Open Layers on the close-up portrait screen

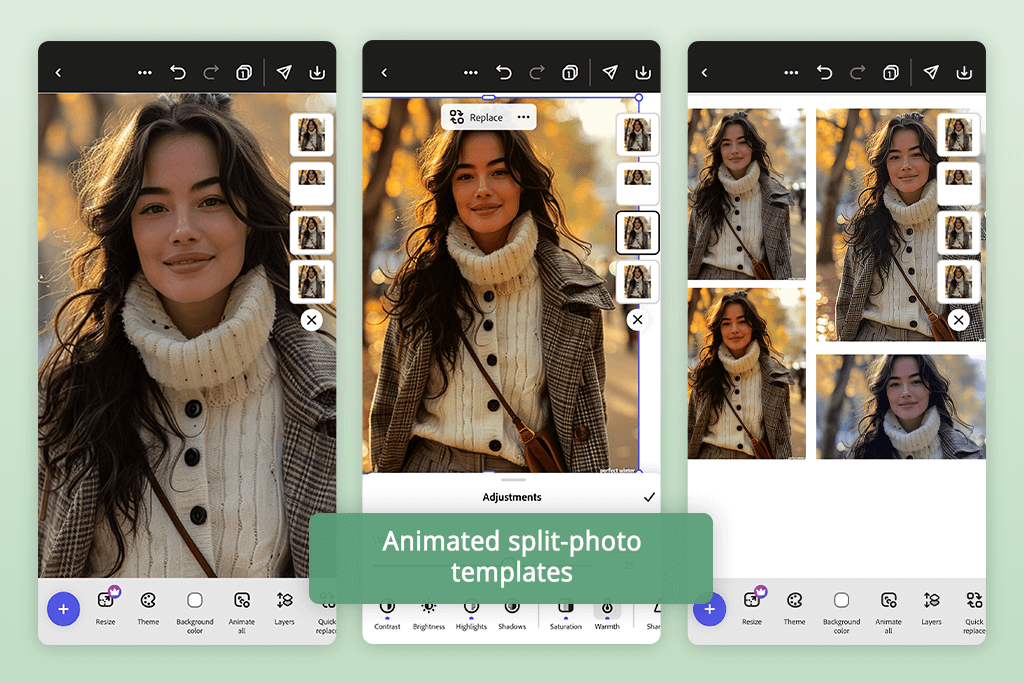tap(284, 607)
